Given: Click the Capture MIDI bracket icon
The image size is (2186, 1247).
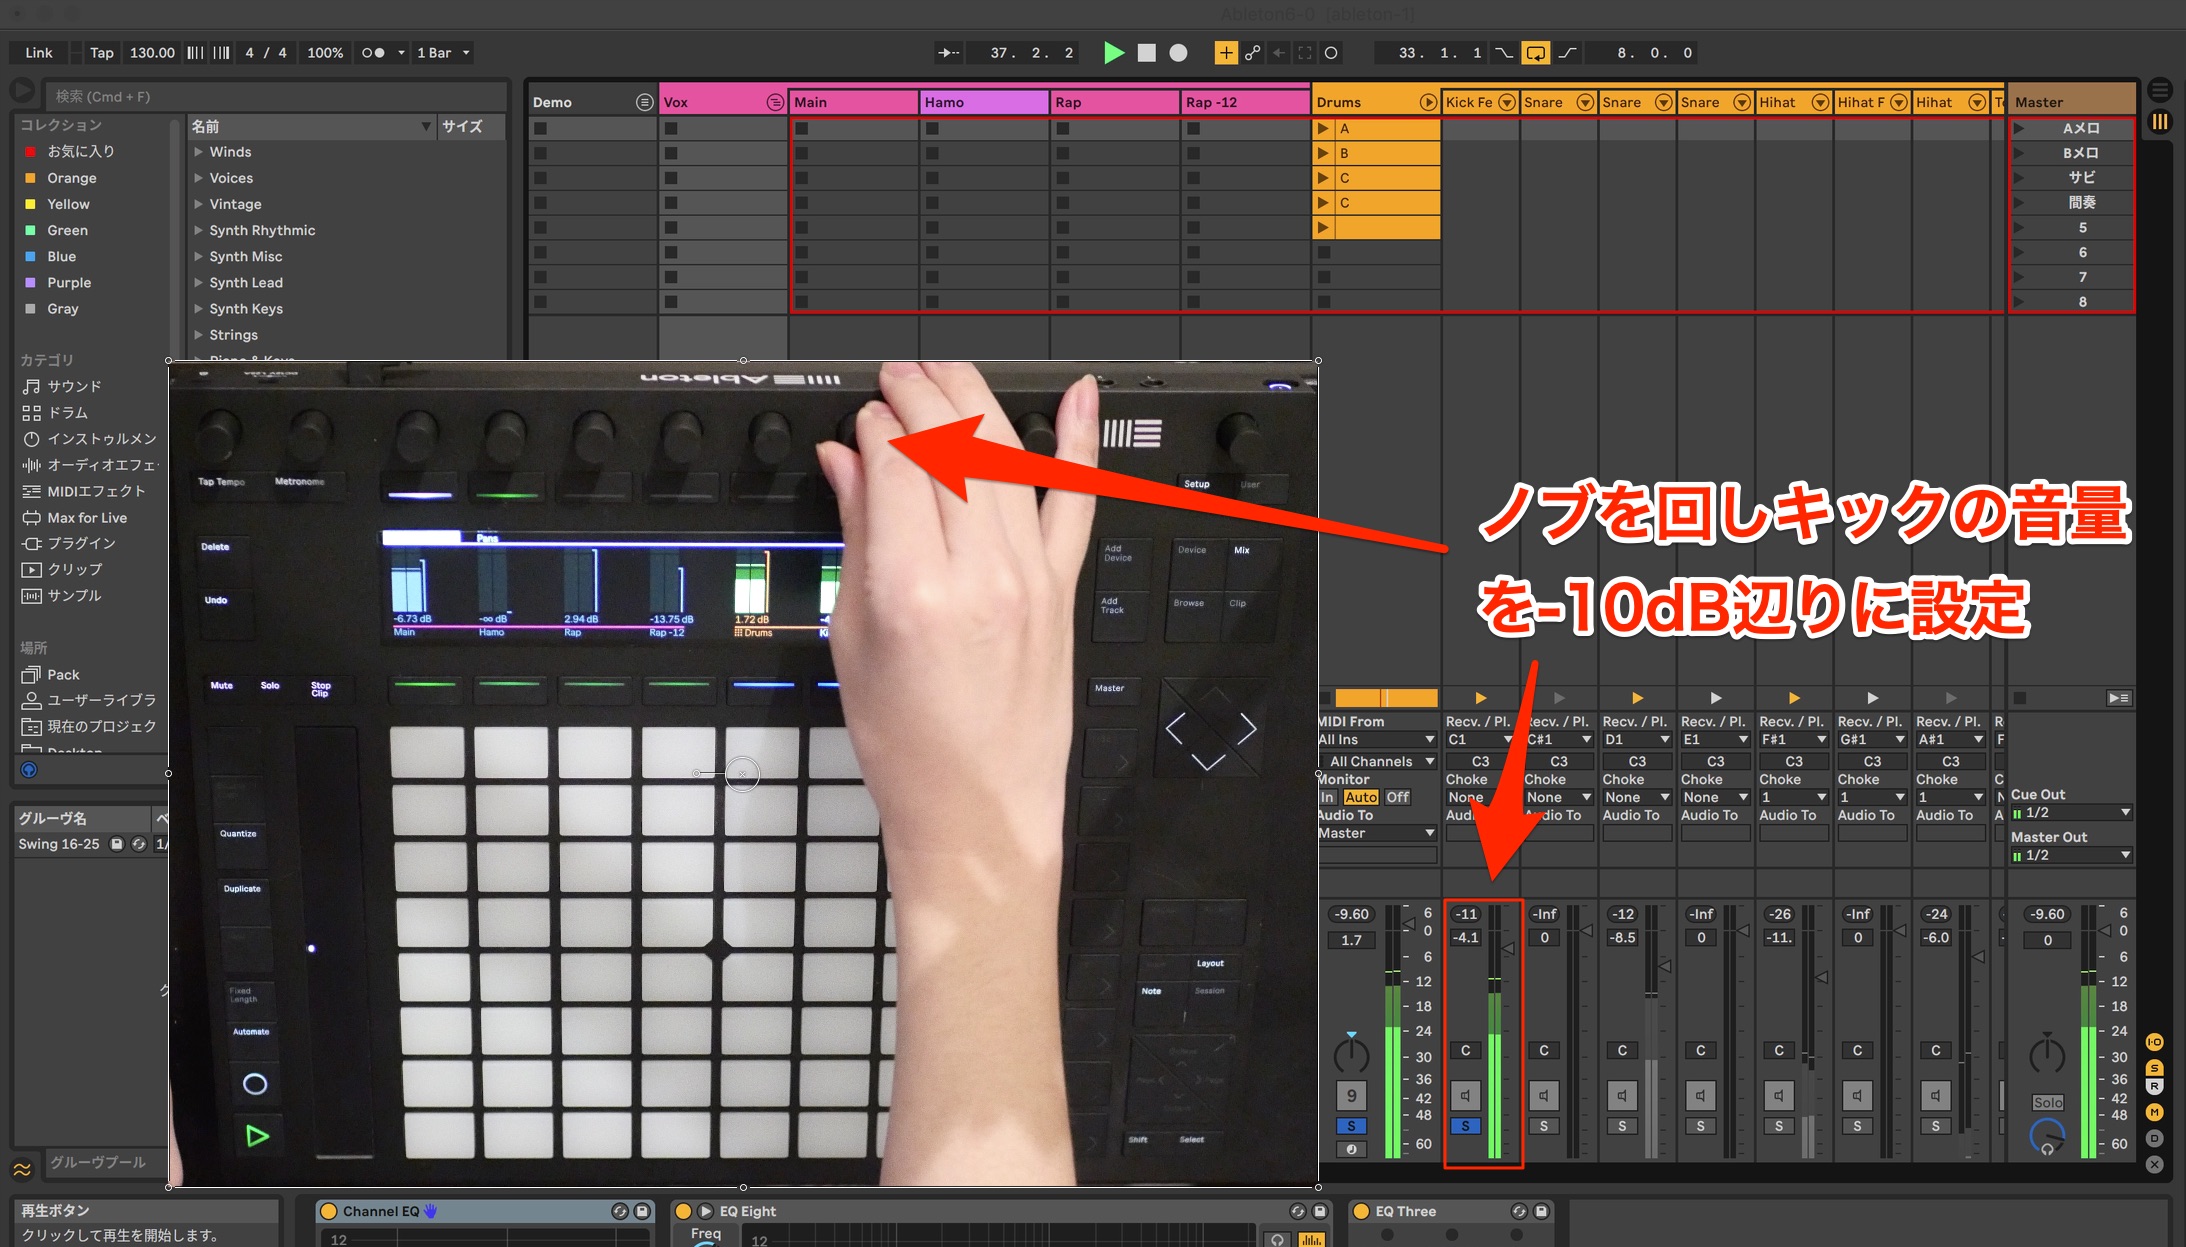Looking at the screenshot, I should click(1305, 53).
